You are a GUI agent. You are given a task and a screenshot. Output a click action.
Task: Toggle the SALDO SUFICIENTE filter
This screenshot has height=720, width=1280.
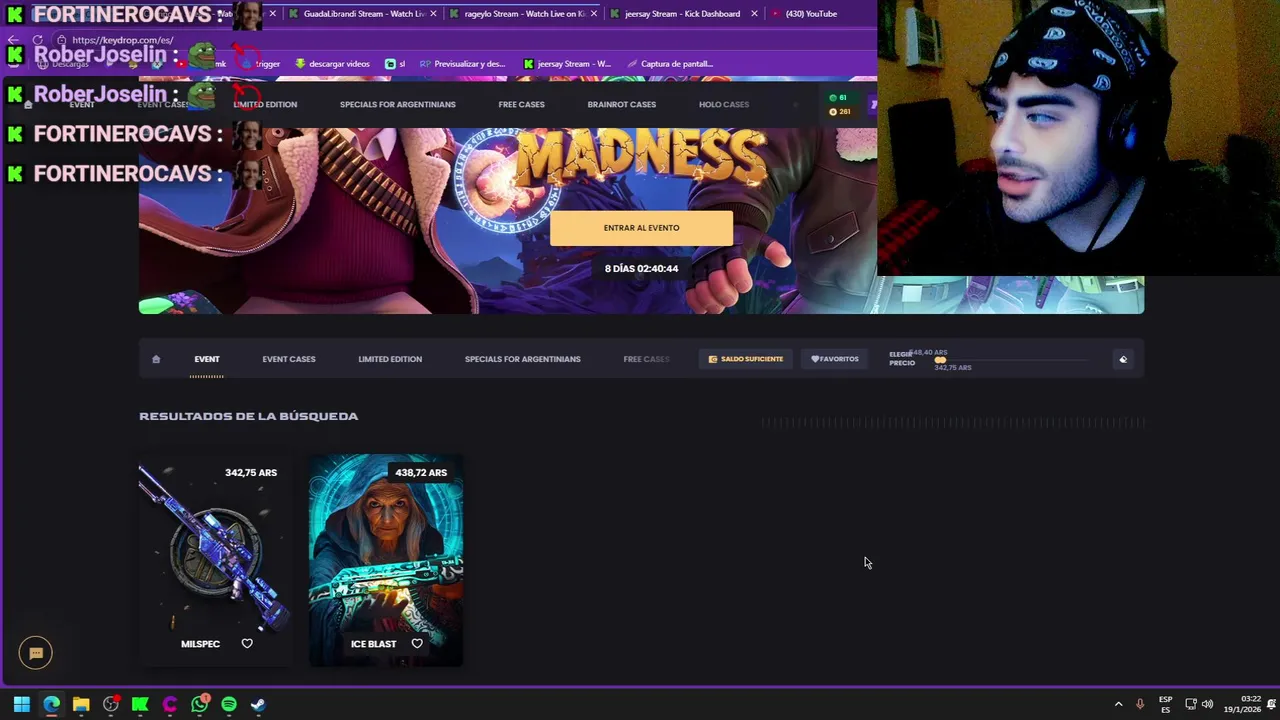746,359
